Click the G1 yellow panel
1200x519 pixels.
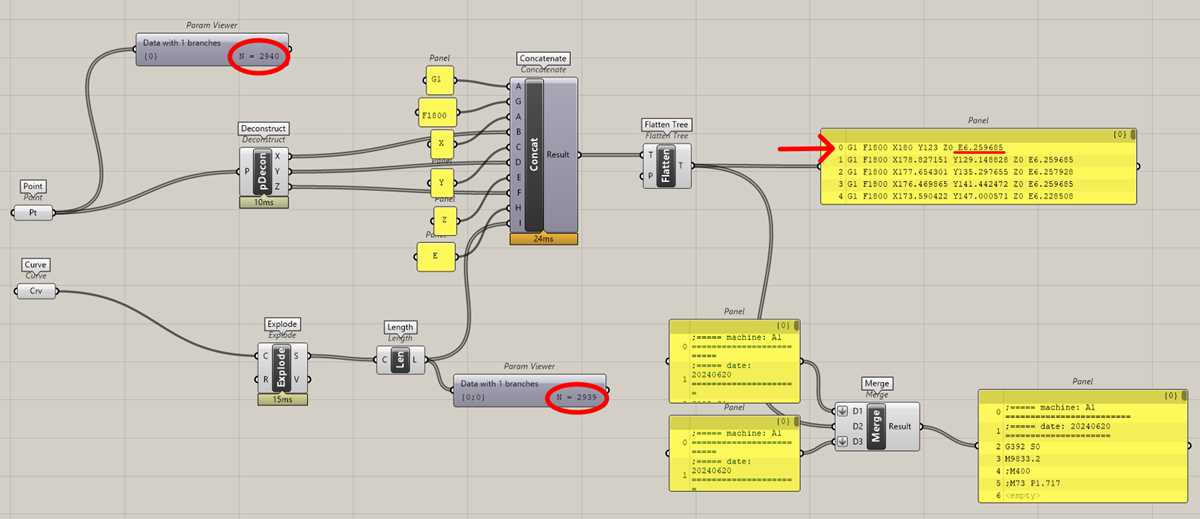pyautogui.click(x=438, y=78)
